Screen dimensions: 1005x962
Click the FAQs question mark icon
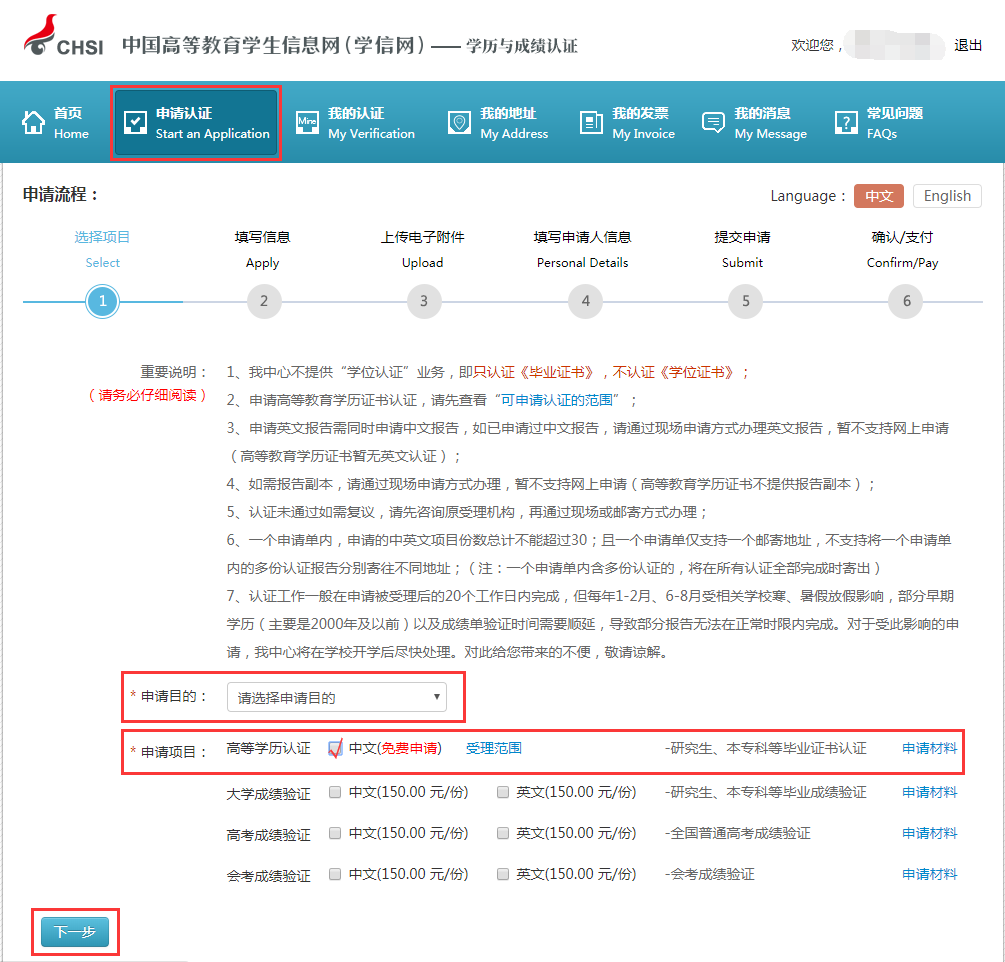846,123
